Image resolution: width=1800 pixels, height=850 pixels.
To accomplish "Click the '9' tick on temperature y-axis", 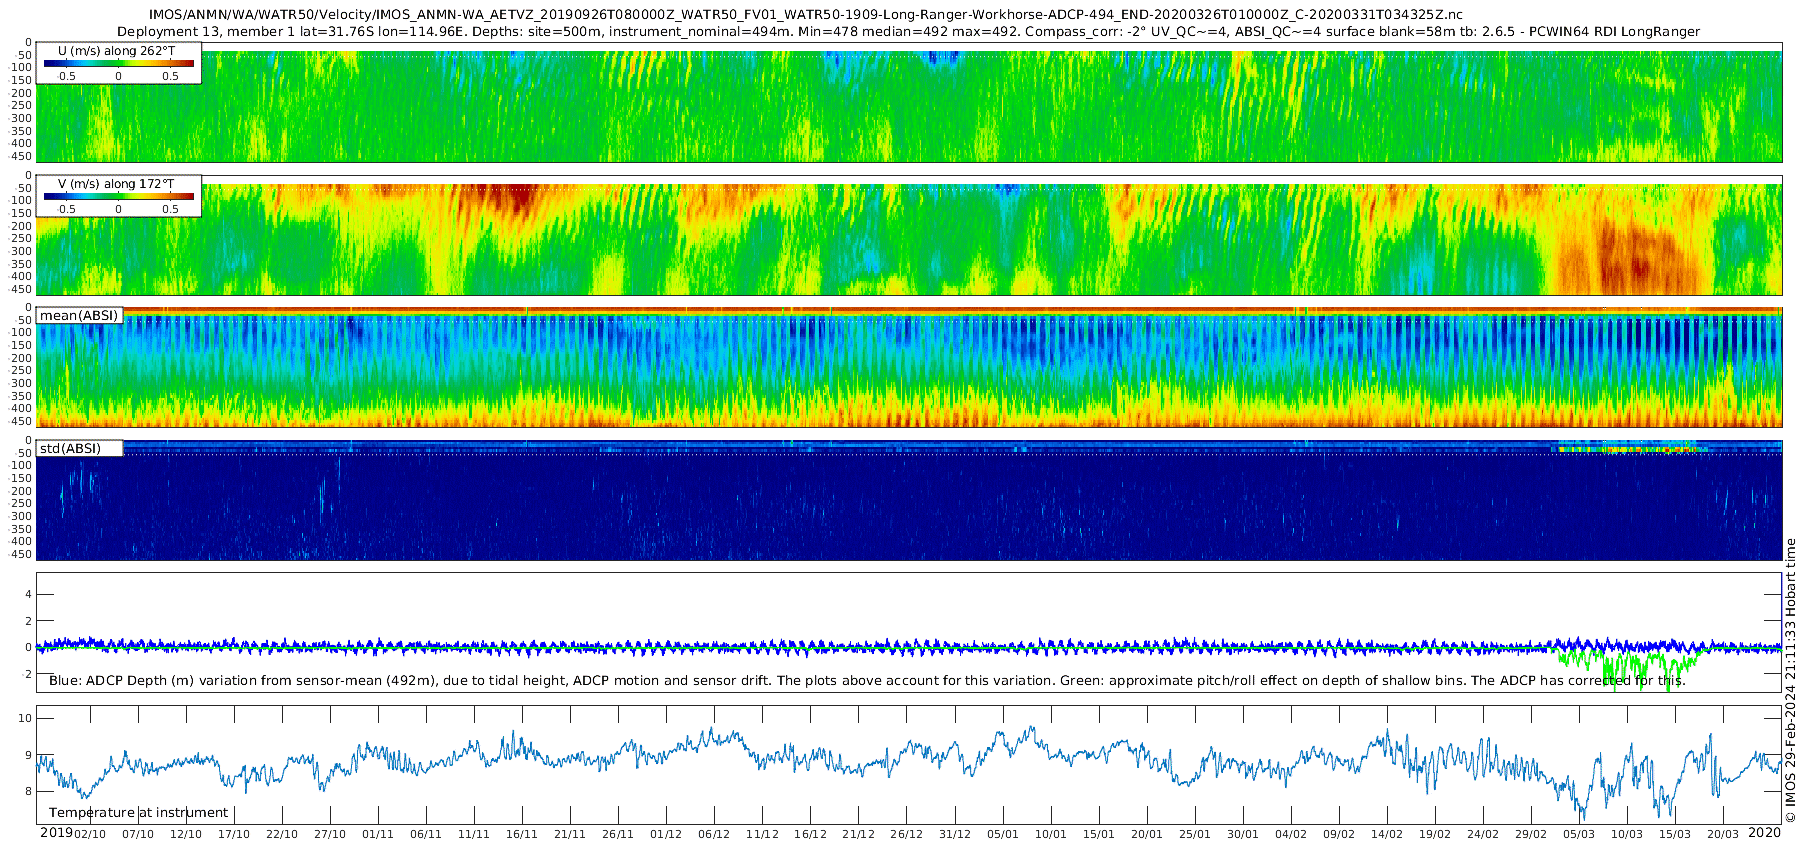I will coord(28,755).
